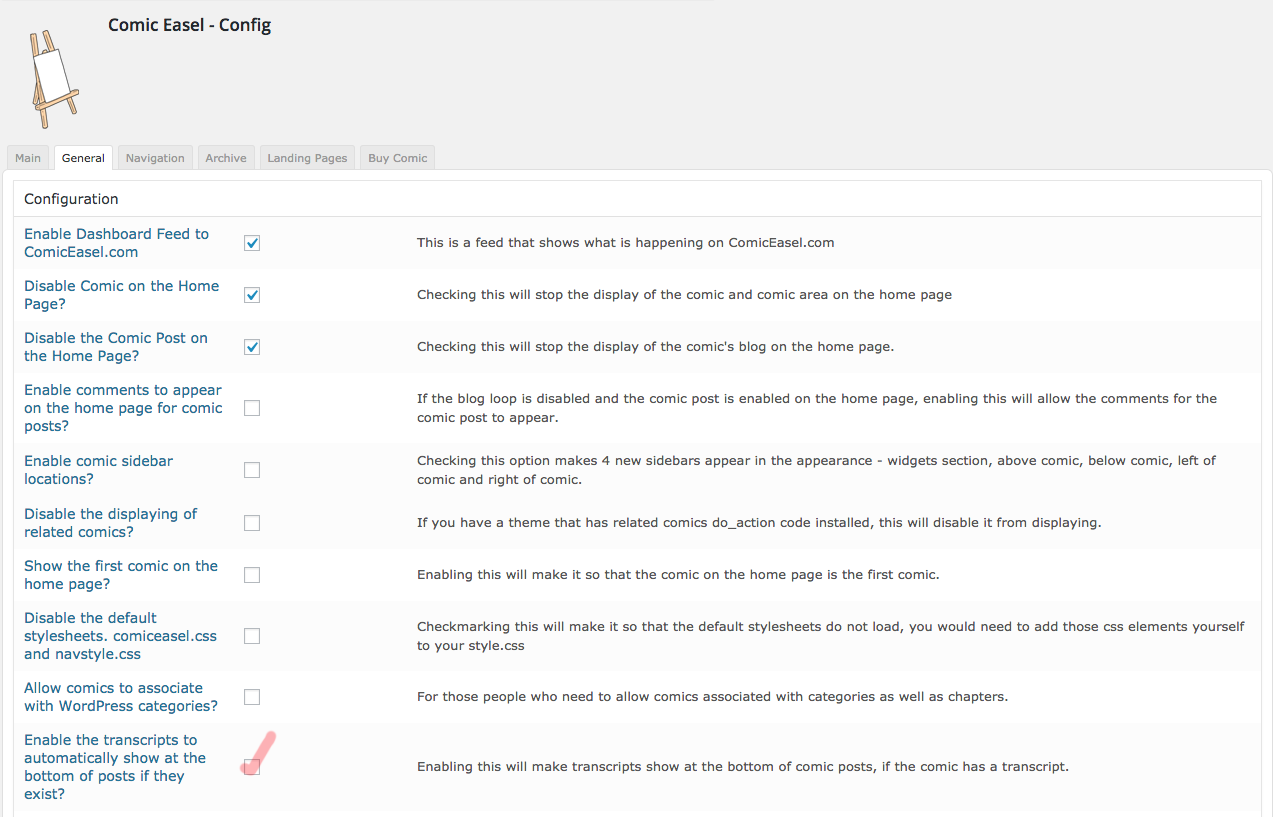Switch to the Main tab

[28, 158]
